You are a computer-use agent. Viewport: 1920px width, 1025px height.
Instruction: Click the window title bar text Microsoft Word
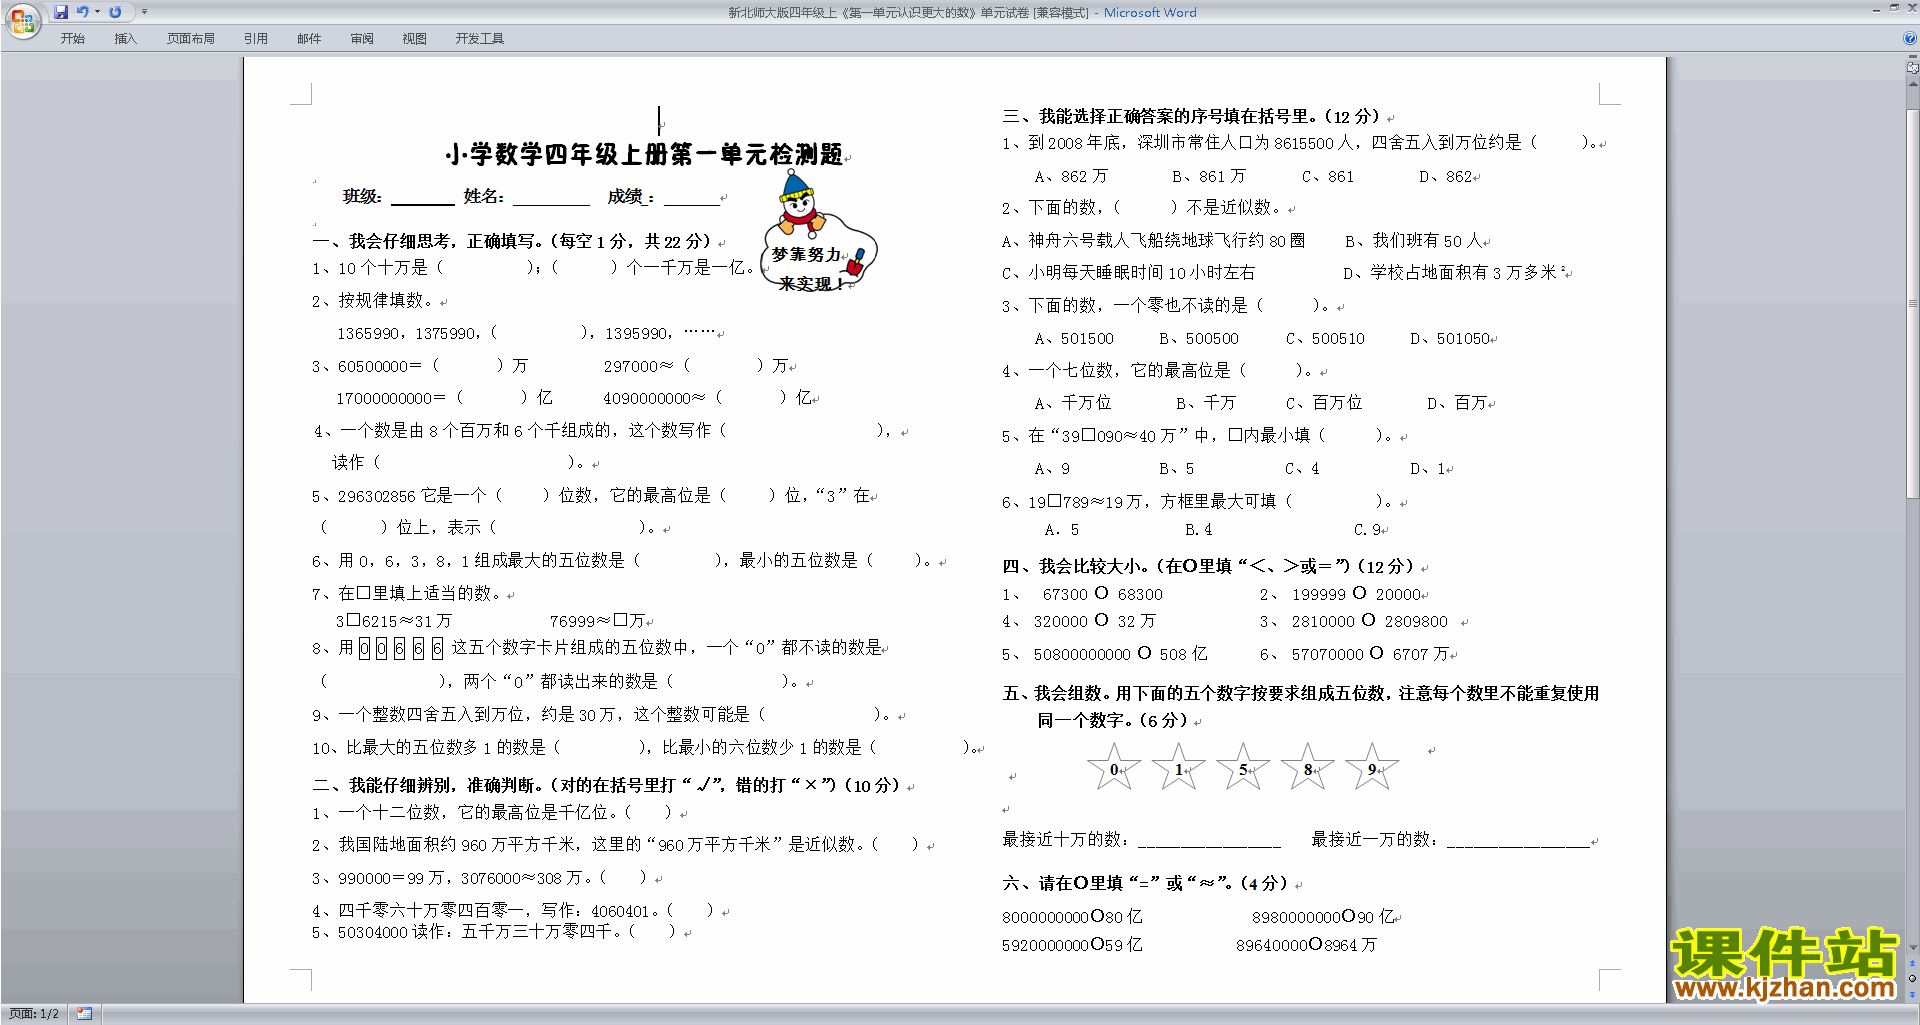1150,13
